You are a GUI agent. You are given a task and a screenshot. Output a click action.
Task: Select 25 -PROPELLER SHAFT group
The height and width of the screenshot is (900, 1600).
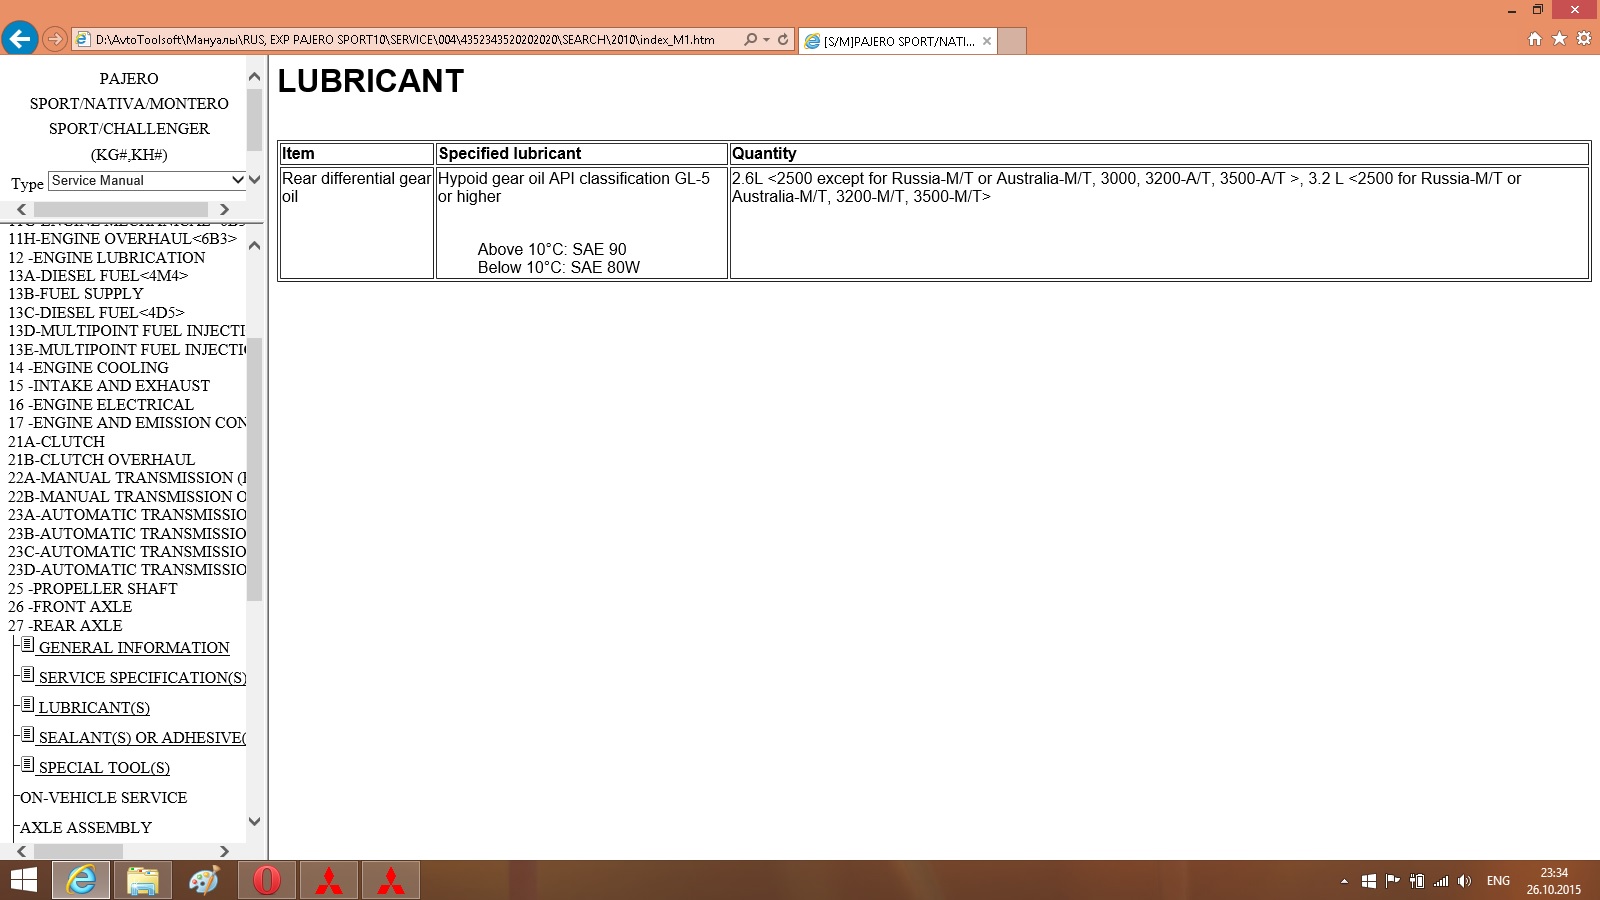[93, 589]
